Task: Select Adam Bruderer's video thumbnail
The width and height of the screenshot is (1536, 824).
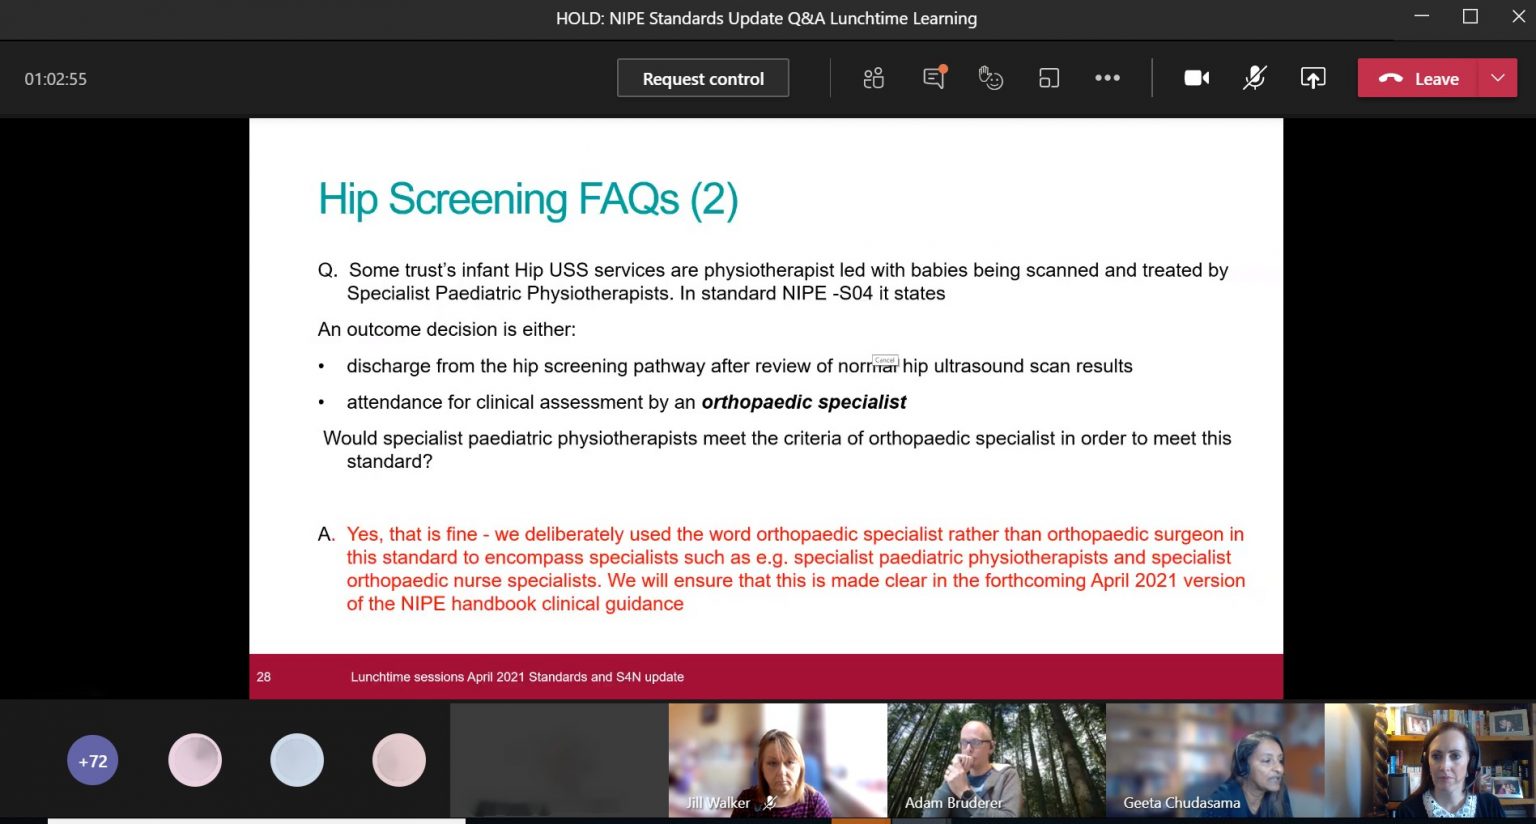Action: pyautogui.click(x=995, y=760)
